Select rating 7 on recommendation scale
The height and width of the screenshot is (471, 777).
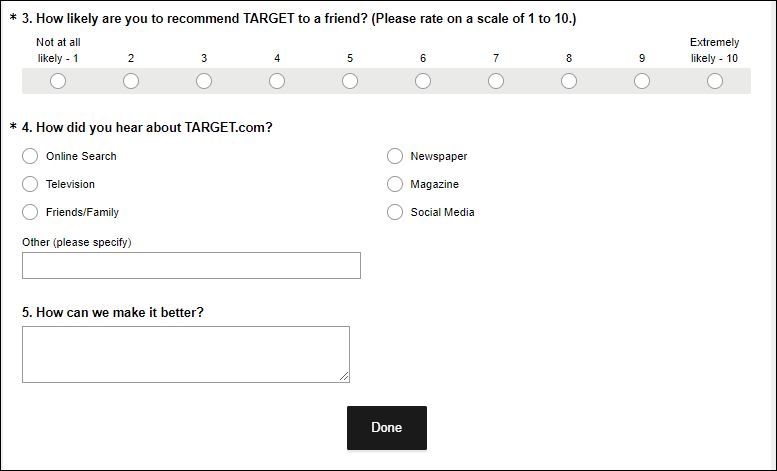[496, 81]
